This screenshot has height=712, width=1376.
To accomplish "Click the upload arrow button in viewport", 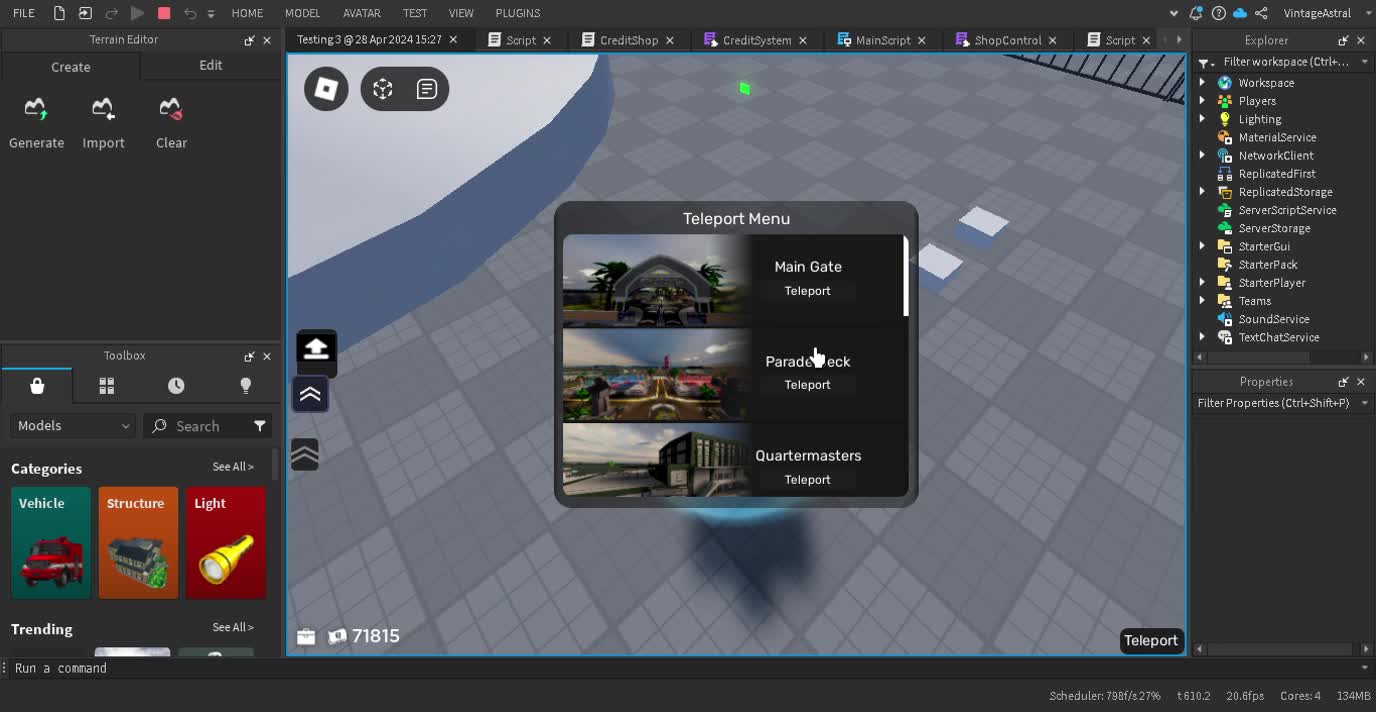I will [316, 349].
